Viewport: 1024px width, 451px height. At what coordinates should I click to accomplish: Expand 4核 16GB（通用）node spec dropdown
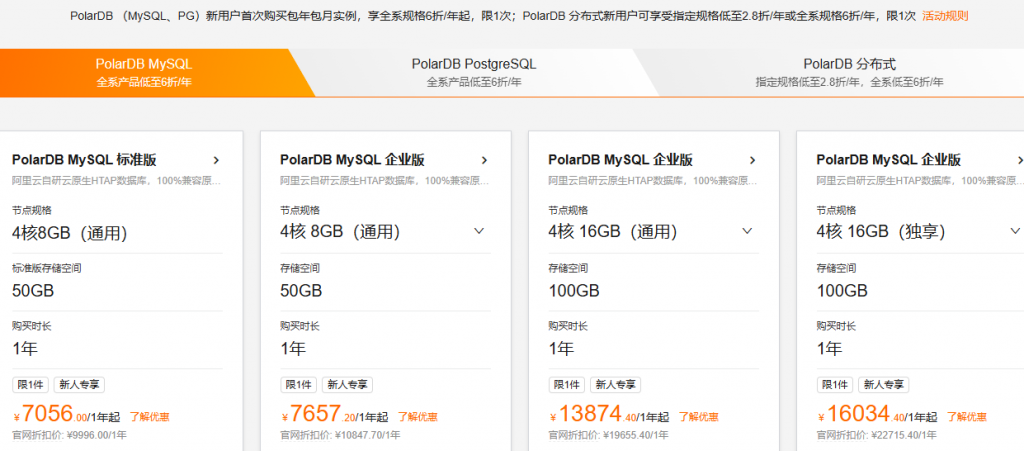click(x=747, y=231)
